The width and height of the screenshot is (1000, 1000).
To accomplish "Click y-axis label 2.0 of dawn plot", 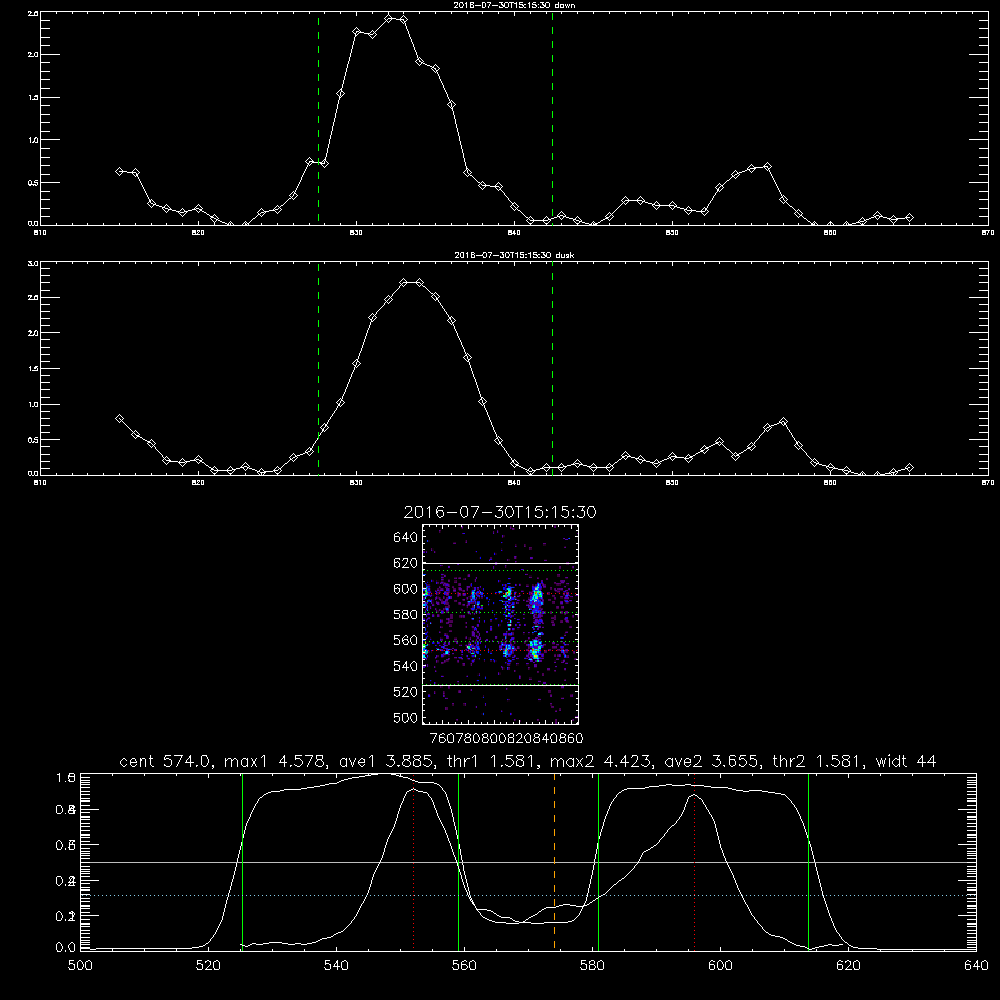I will point(33,55).
